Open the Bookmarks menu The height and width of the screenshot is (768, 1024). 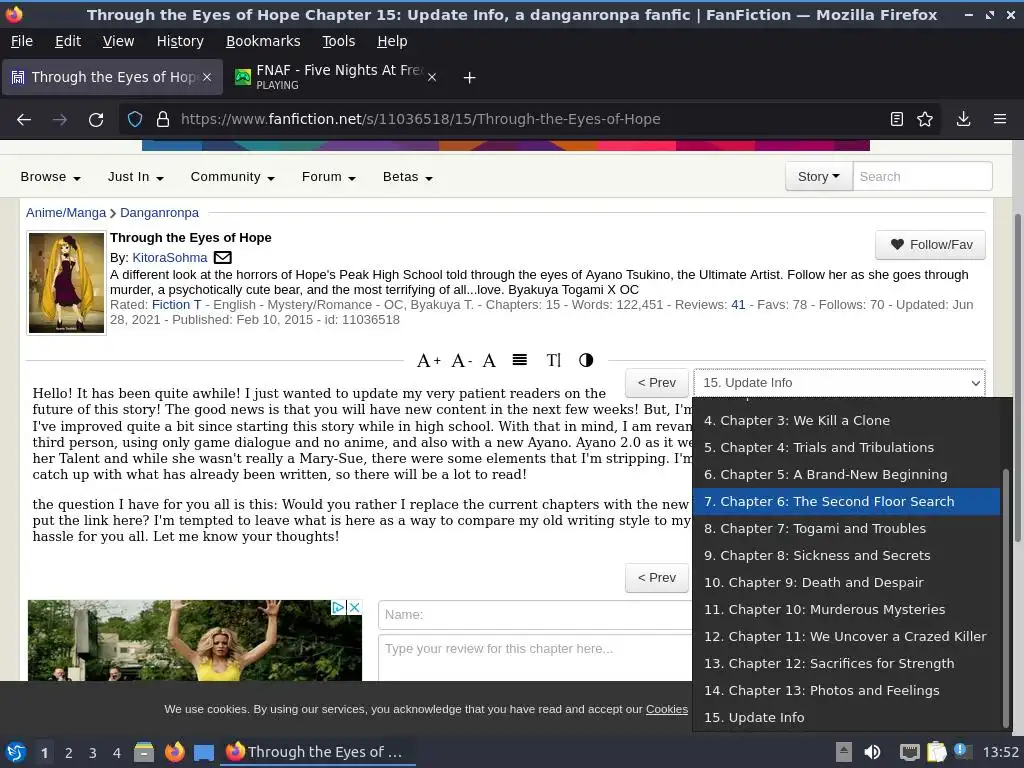click(x=263, y=41)
